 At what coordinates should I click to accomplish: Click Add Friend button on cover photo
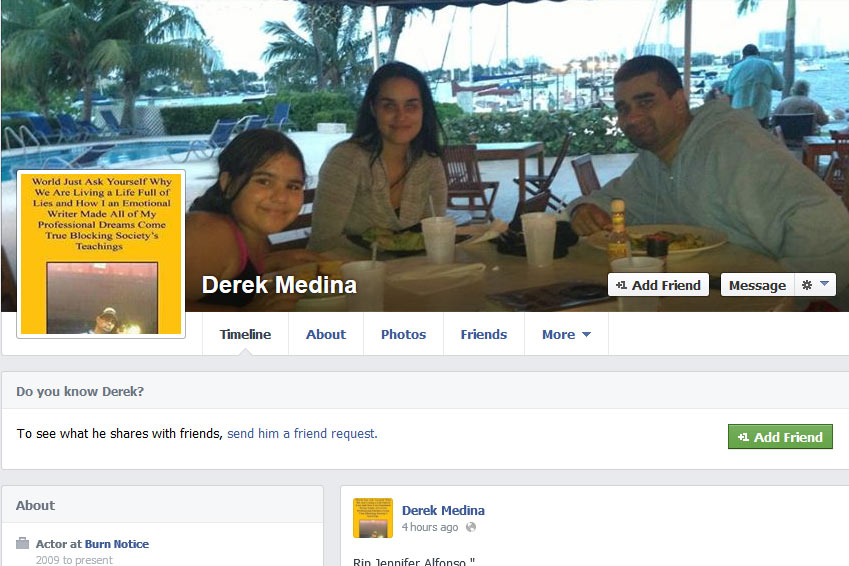(658, 285)
